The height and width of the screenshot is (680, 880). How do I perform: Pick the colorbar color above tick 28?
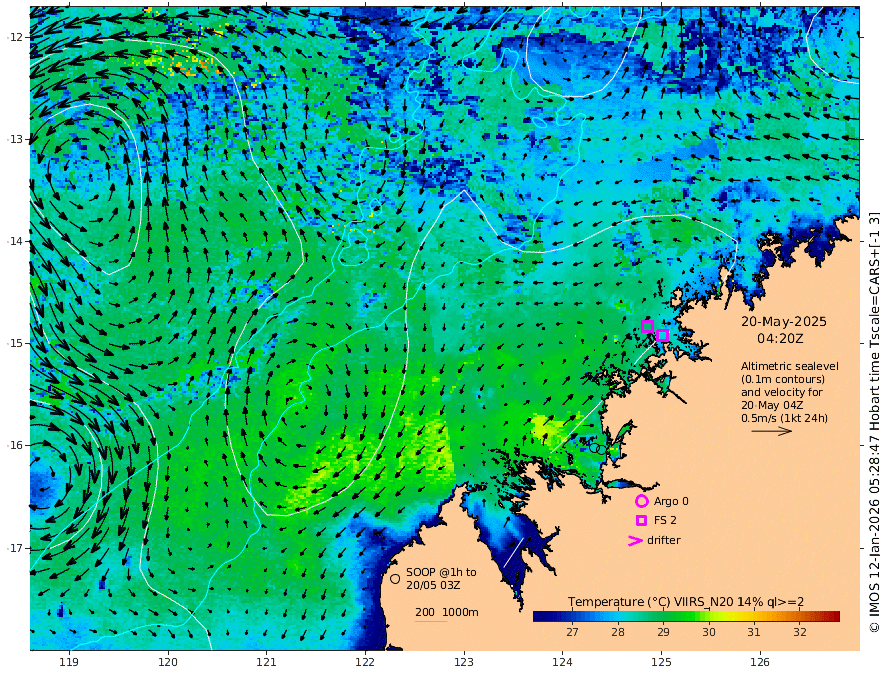618,617
